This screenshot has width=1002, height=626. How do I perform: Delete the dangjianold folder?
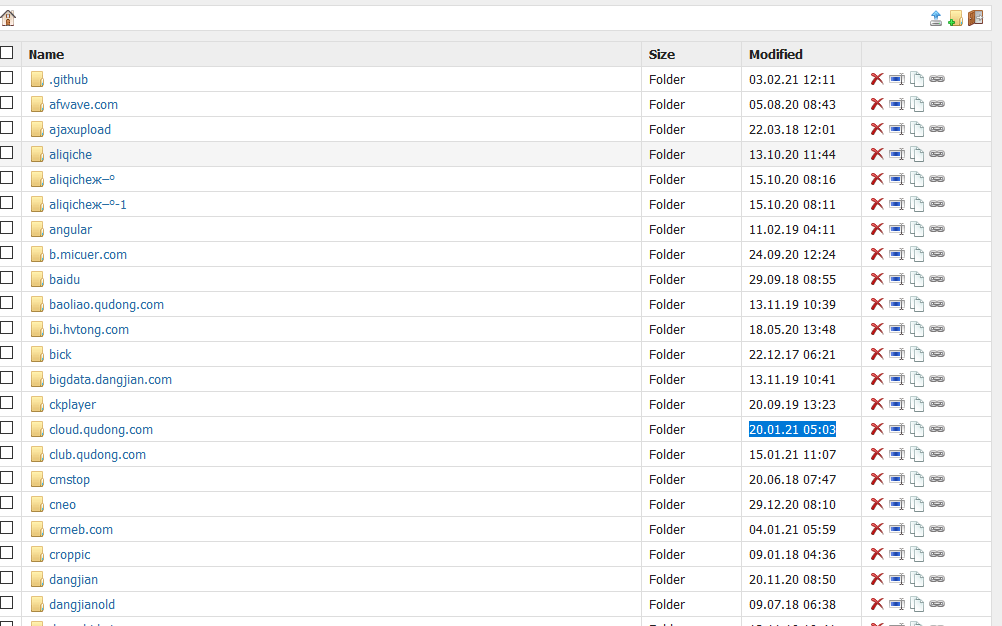click(877, 604)
